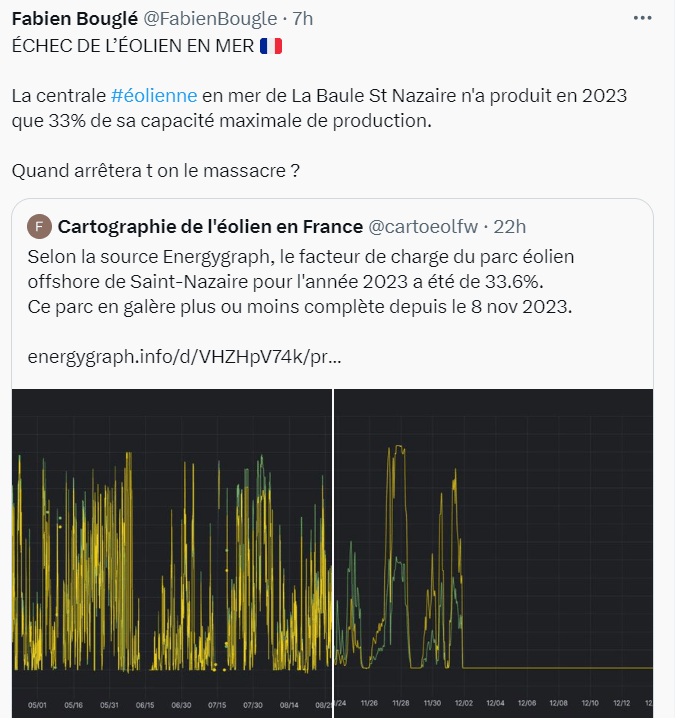
Task: Click the 'ÉCHEC DE L'ÉOLIEN EN MER' headline
Action: (x=132, y=46)
